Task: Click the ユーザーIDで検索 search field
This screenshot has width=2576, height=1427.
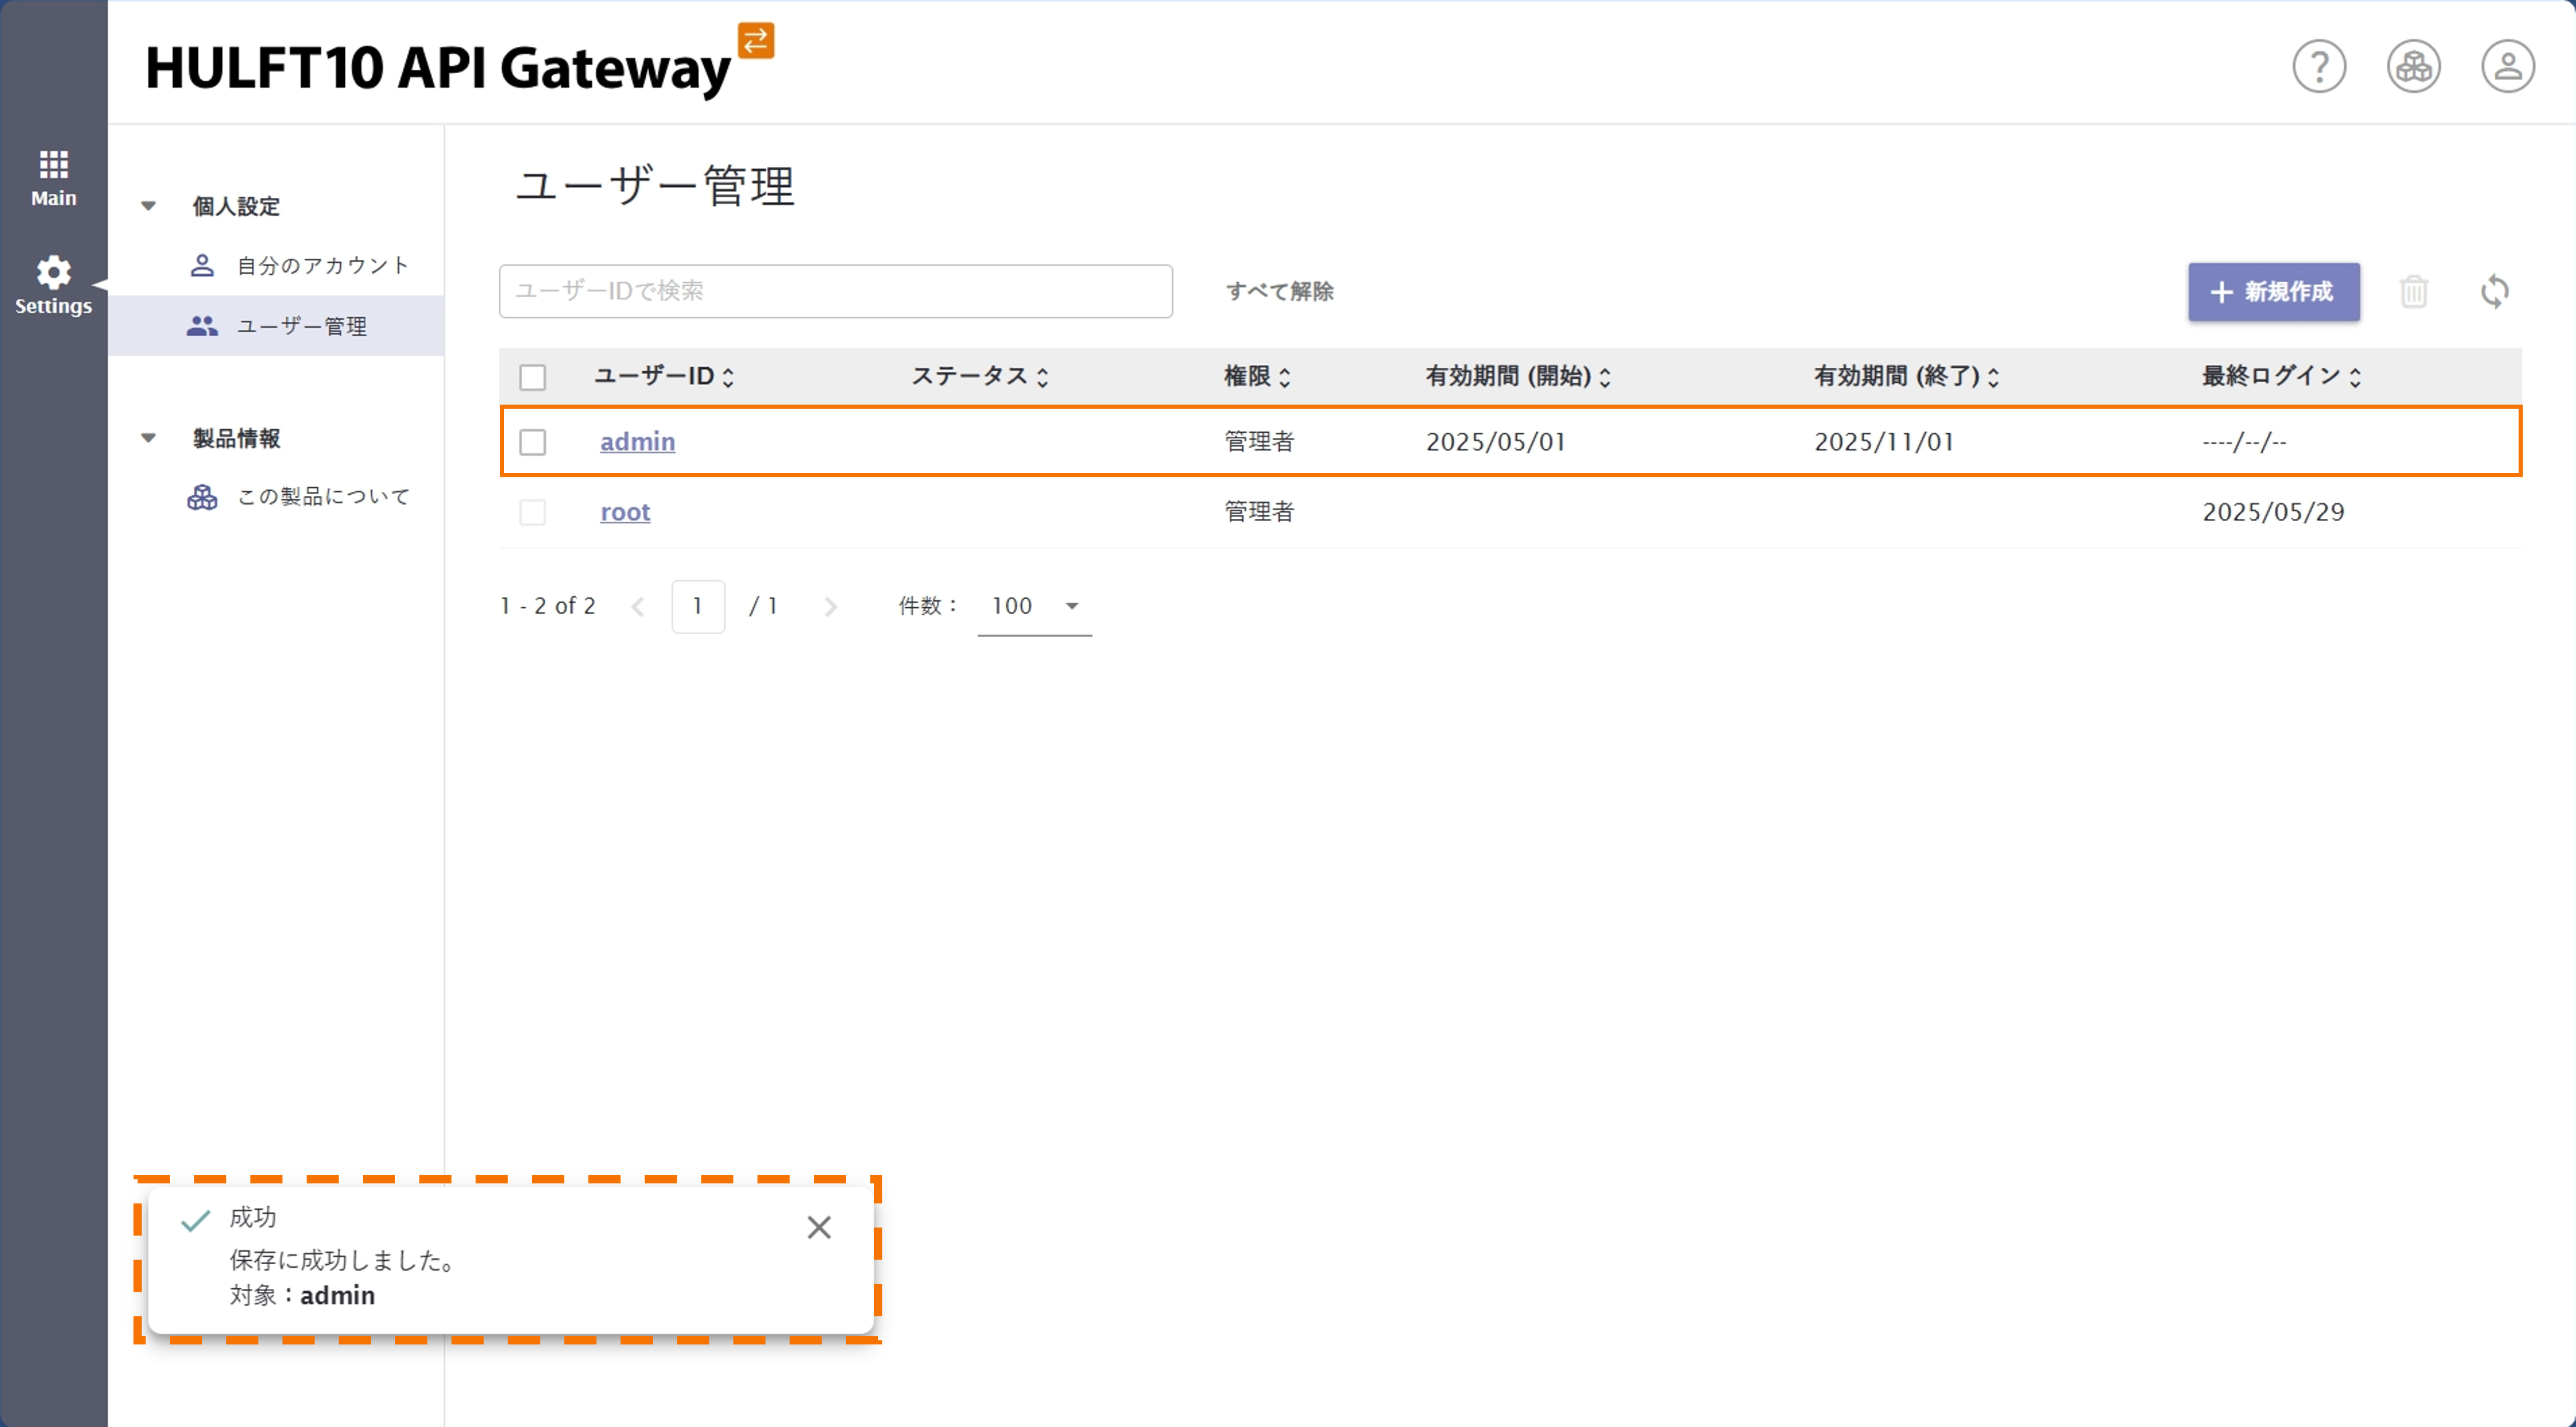Action: point(835,291)
